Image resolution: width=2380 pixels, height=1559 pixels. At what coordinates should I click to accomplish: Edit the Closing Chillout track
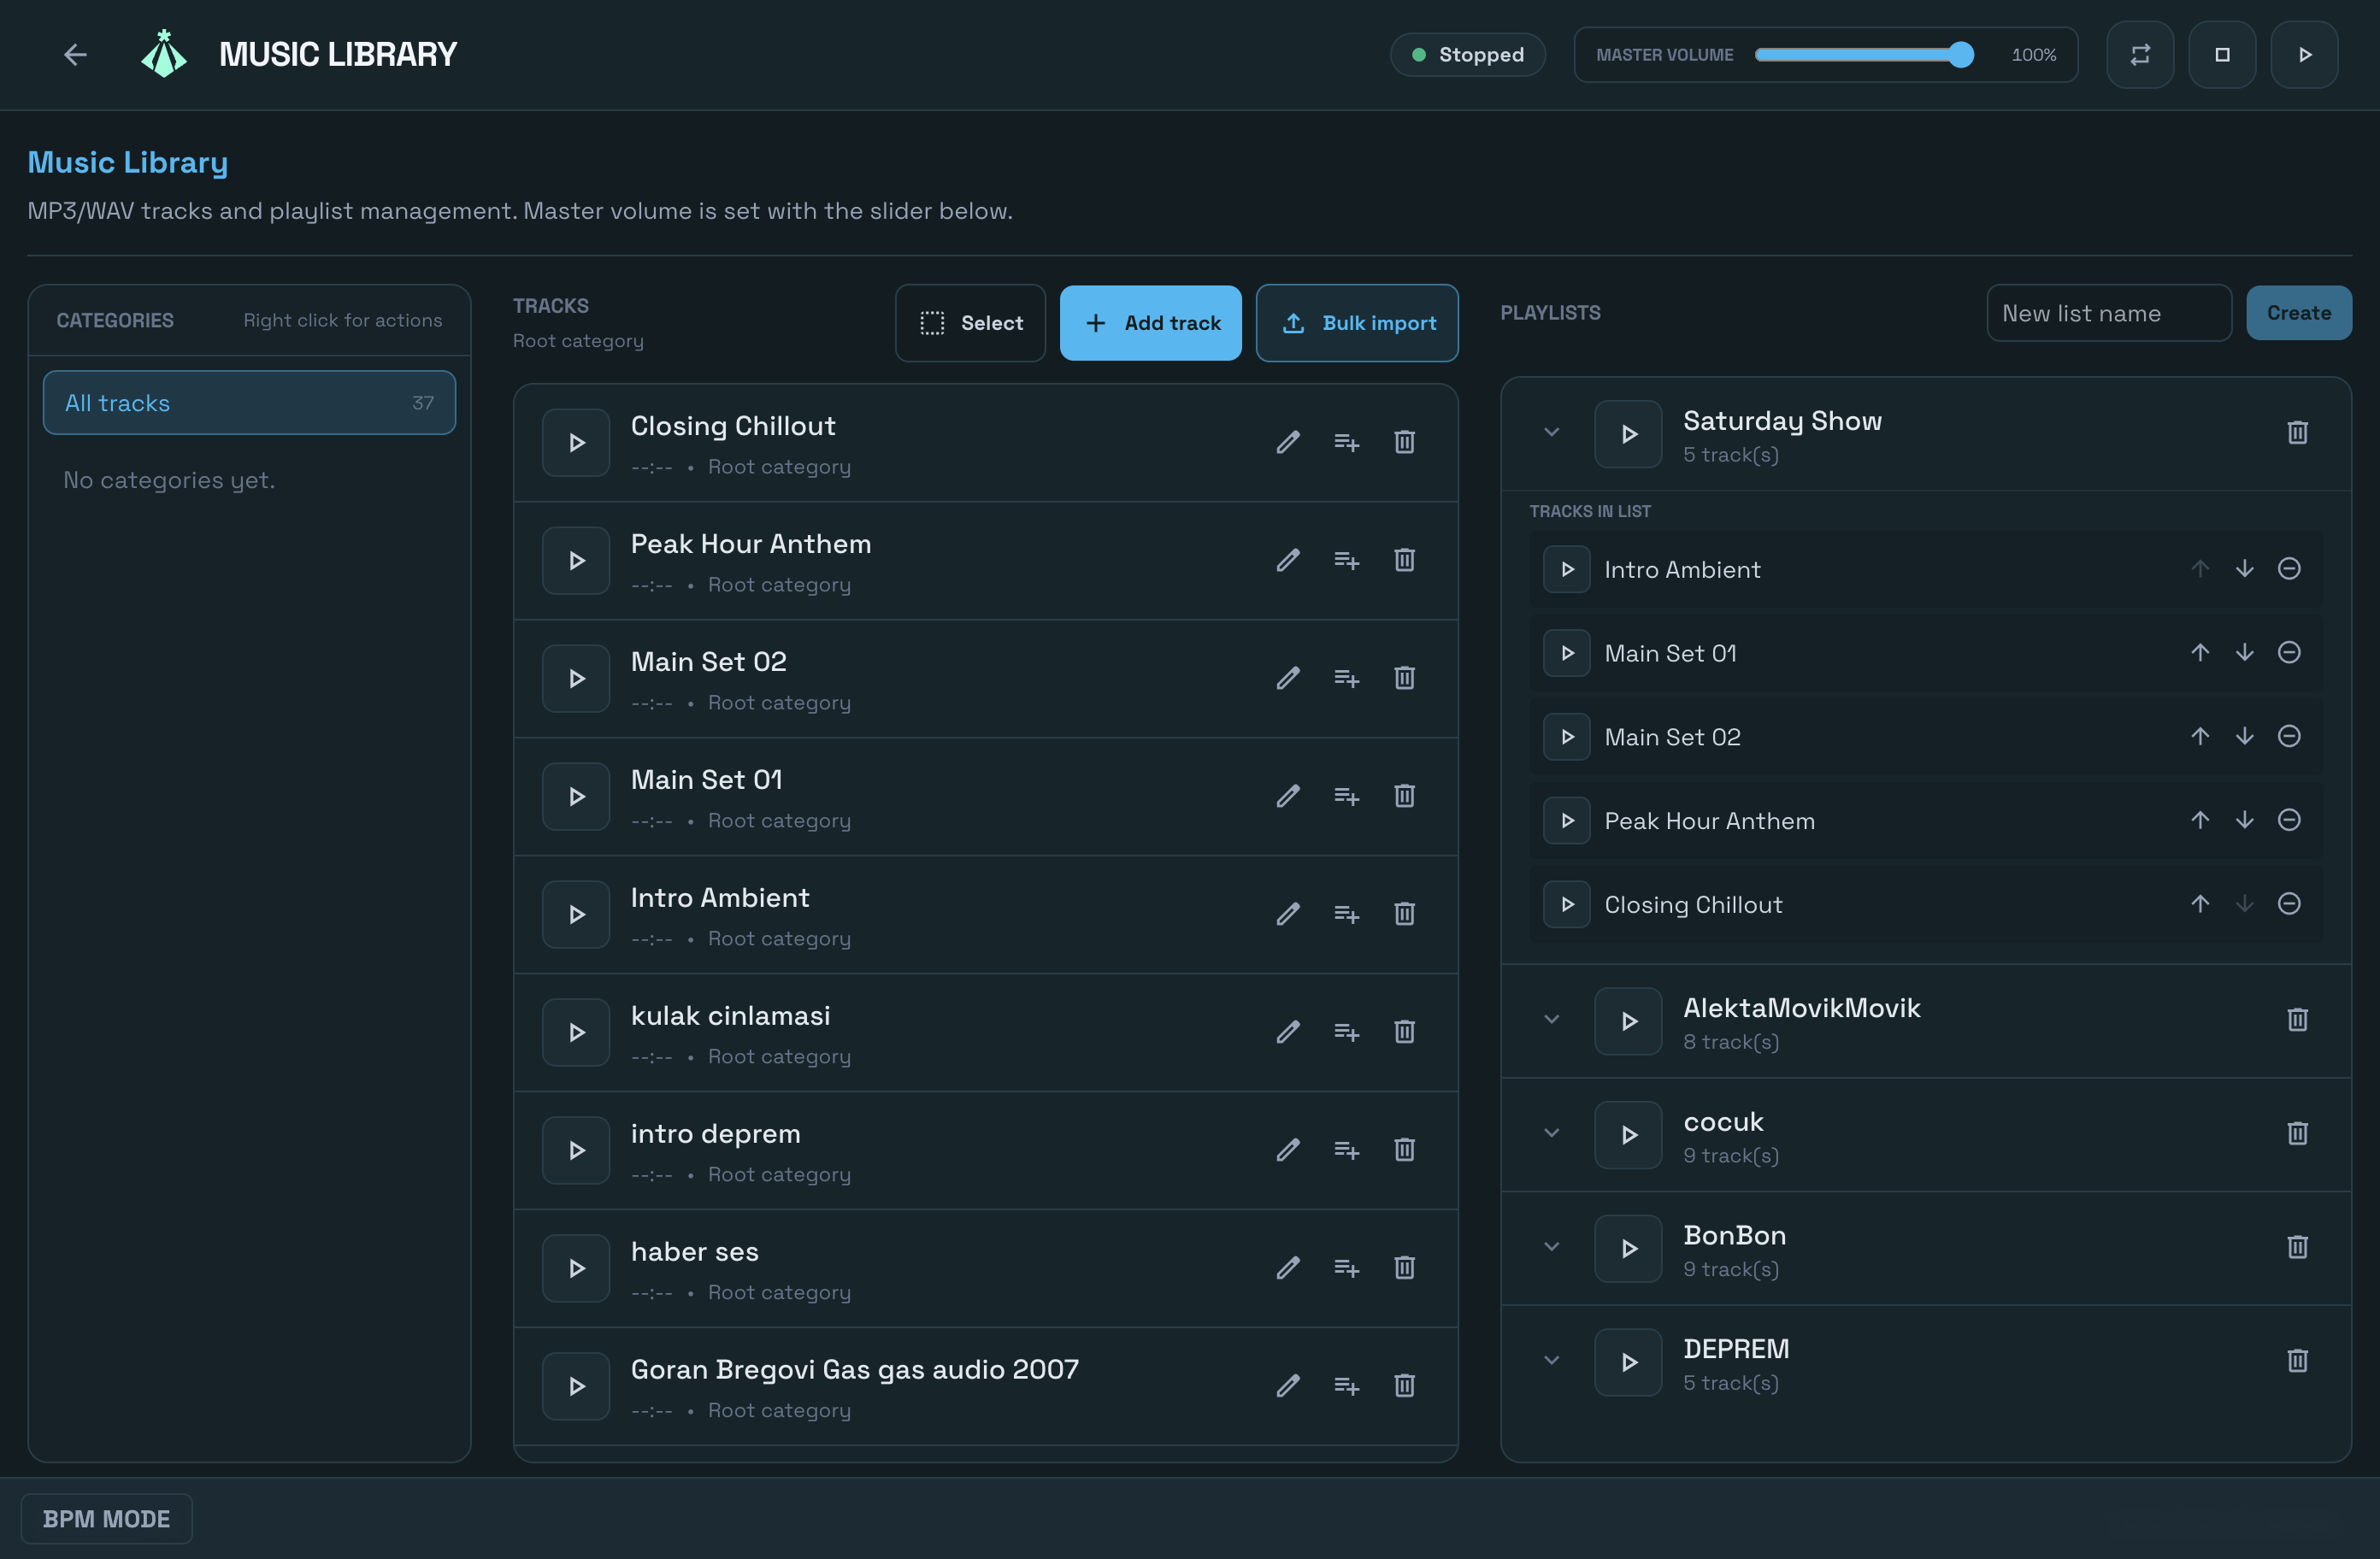click(x=1288, y=442)
